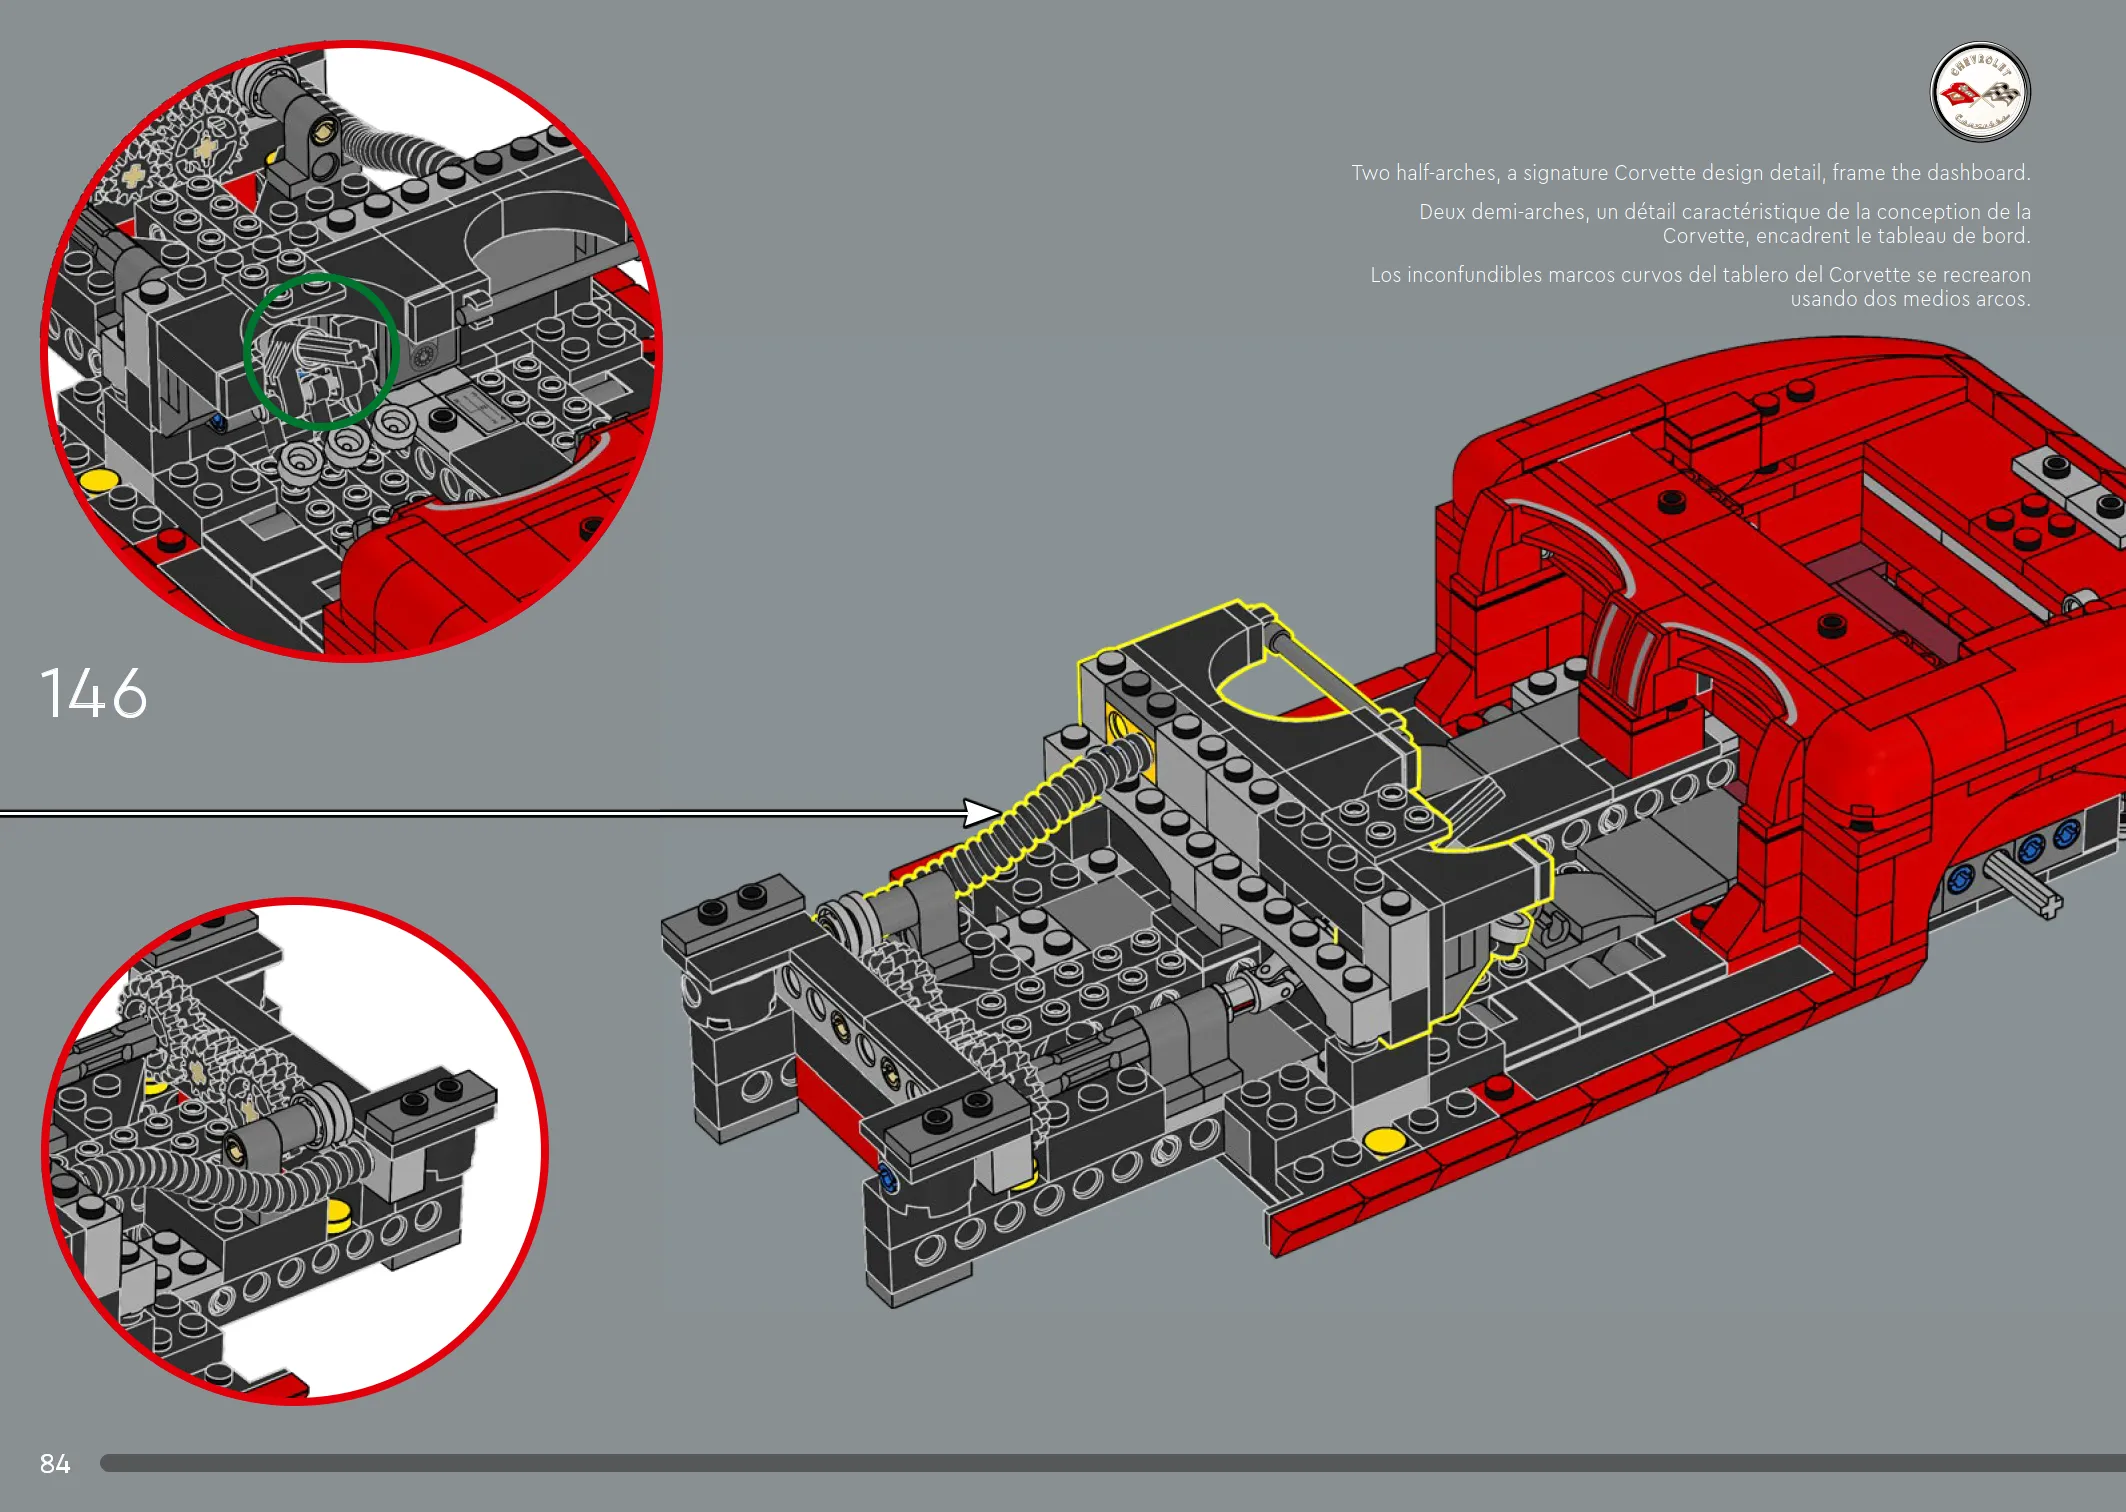Open the upper circular dashboard detail inset
This screenshot has width=2126, height=1512.
351,351
